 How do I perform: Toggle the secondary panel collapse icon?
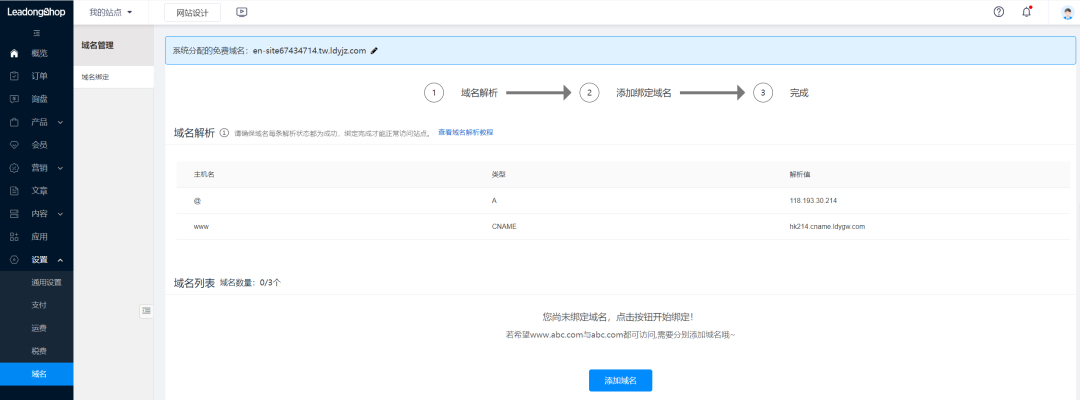click(x=146, y=311)
